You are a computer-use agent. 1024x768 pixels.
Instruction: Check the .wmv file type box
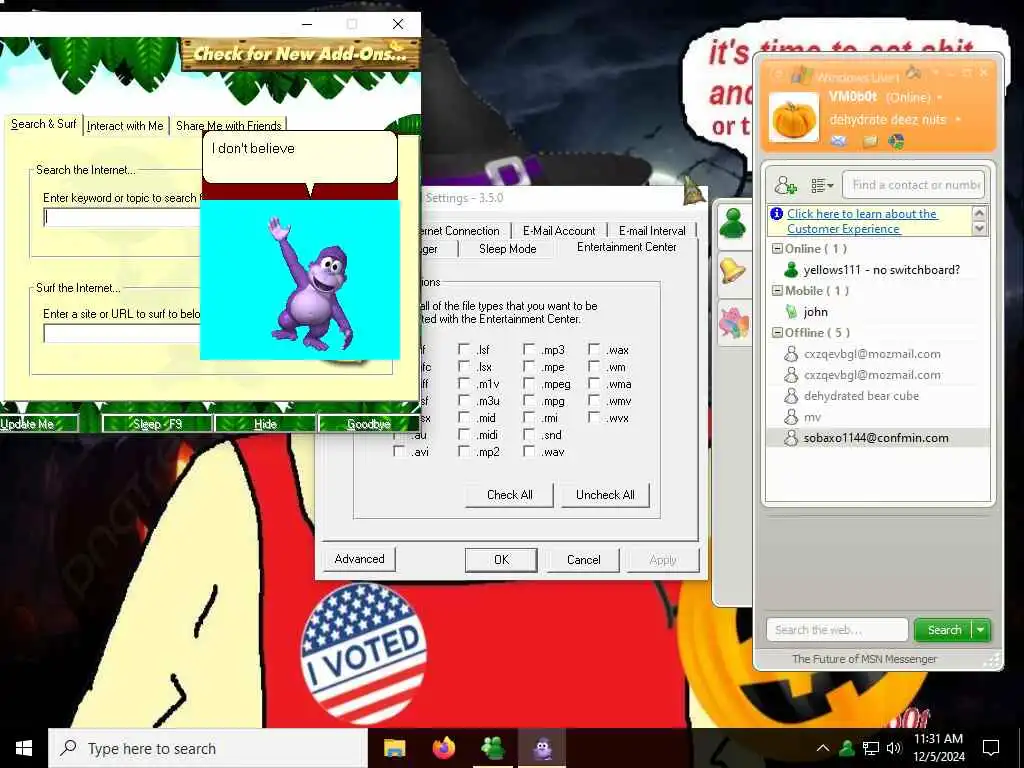coord(594,400)
